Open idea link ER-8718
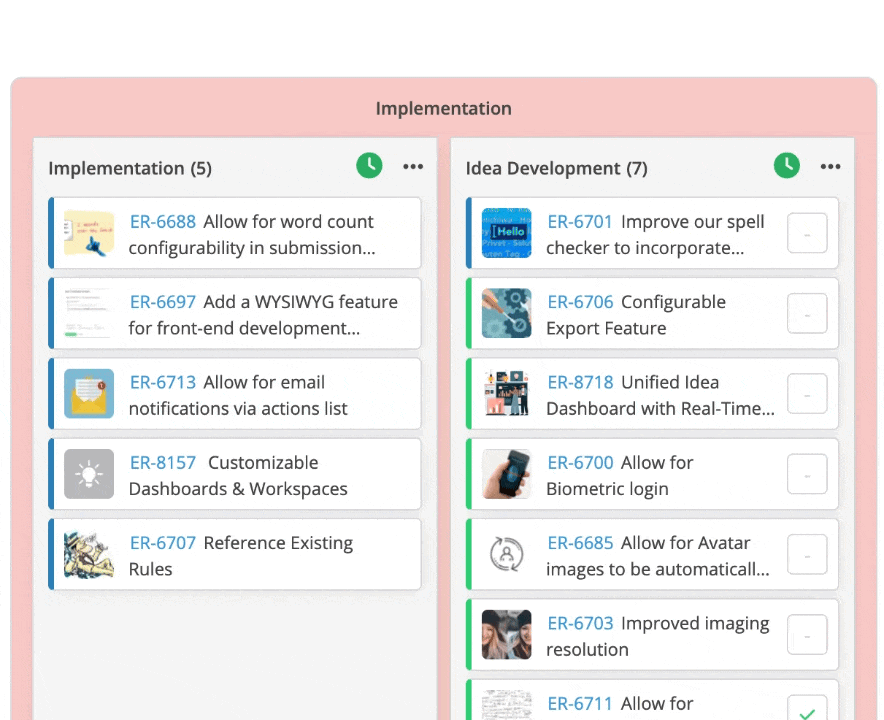Image resolution: width=884 pixels, height=720 pixels. pos(580,382)
